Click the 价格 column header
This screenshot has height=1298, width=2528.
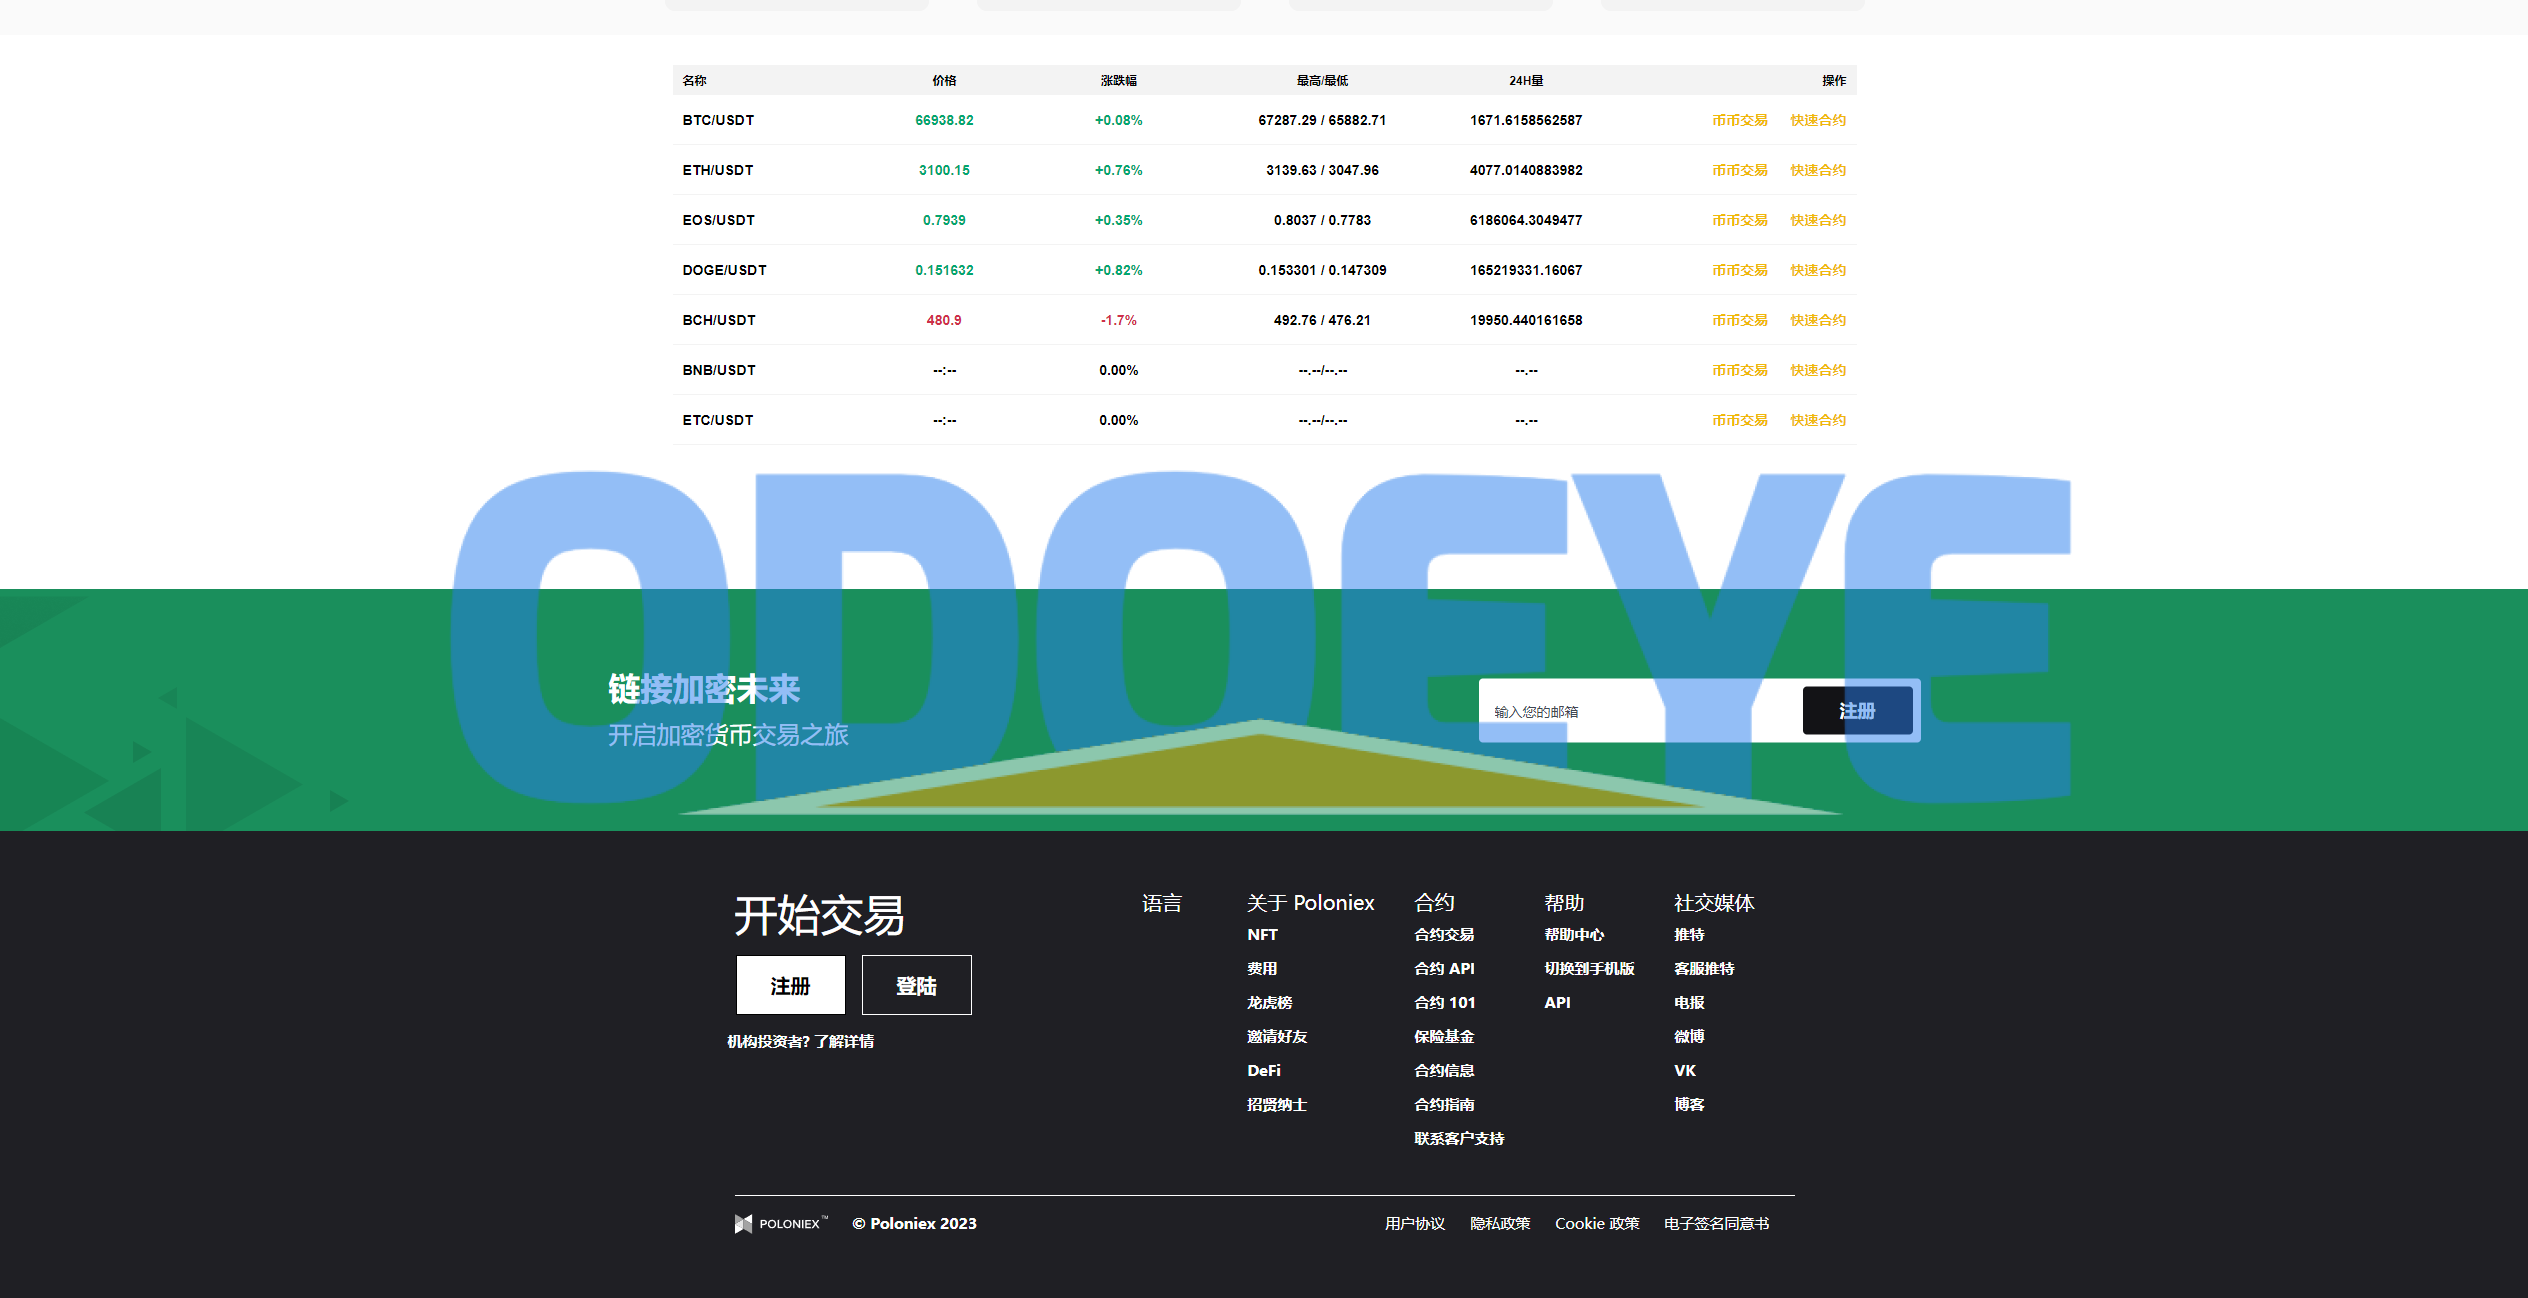(944, 81)
